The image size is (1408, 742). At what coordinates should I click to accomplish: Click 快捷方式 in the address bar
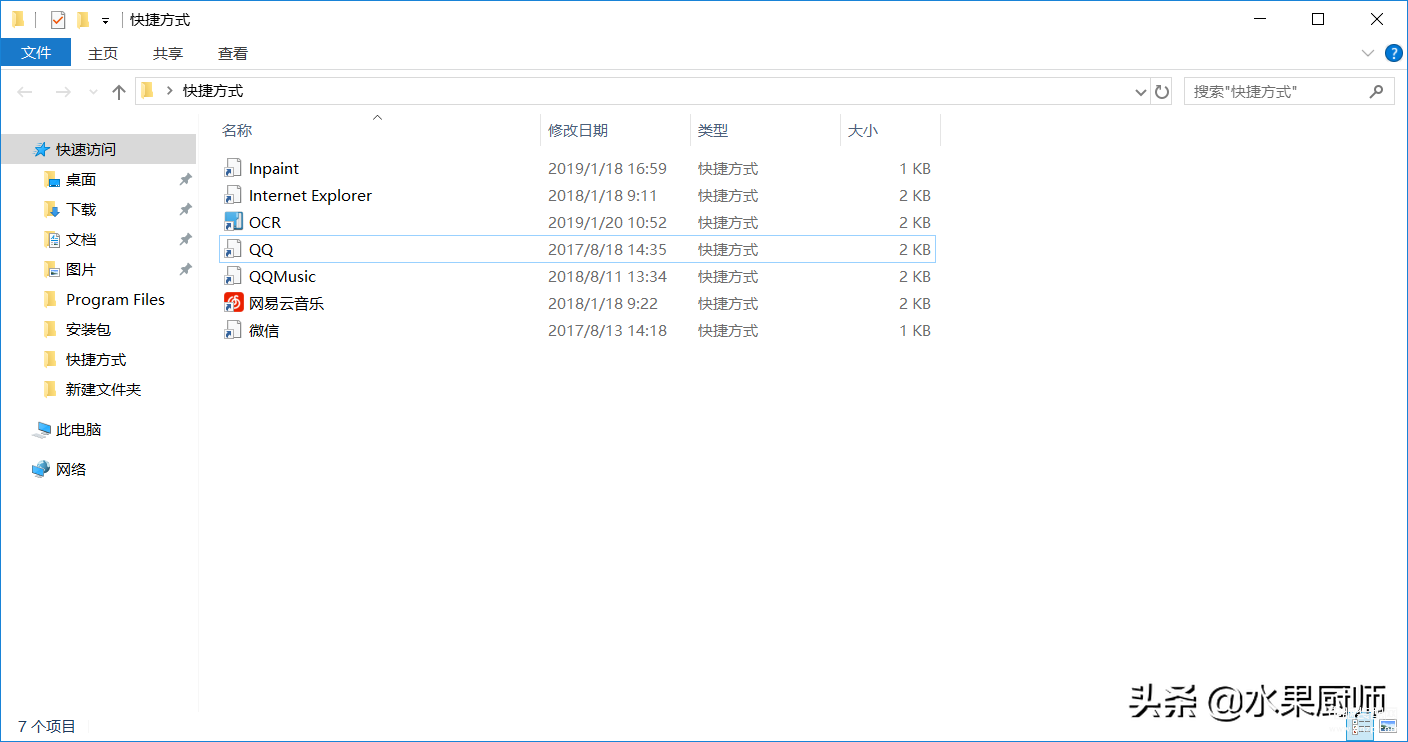213,90
